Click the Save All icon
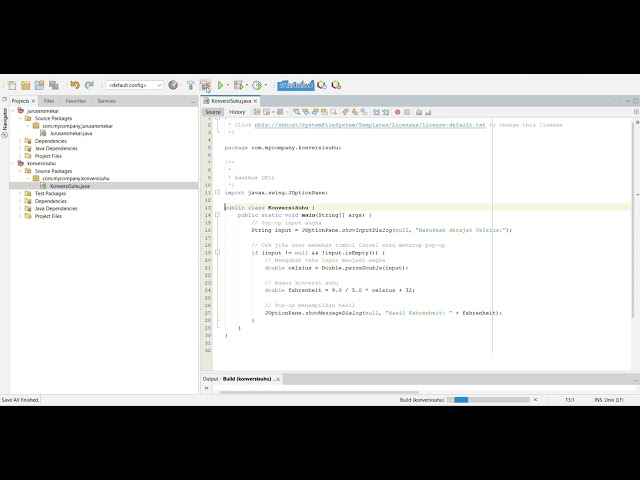This screenshot has width=640, height=480. coord(53,85)
